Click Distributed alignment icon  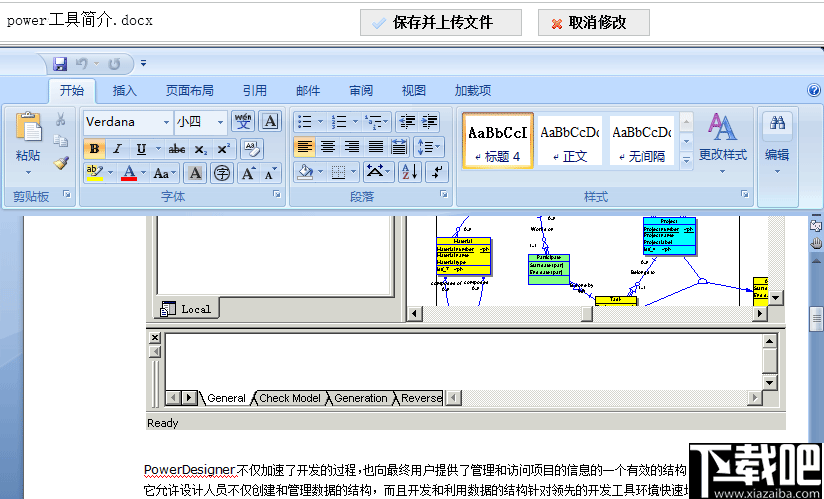point(399,147)
